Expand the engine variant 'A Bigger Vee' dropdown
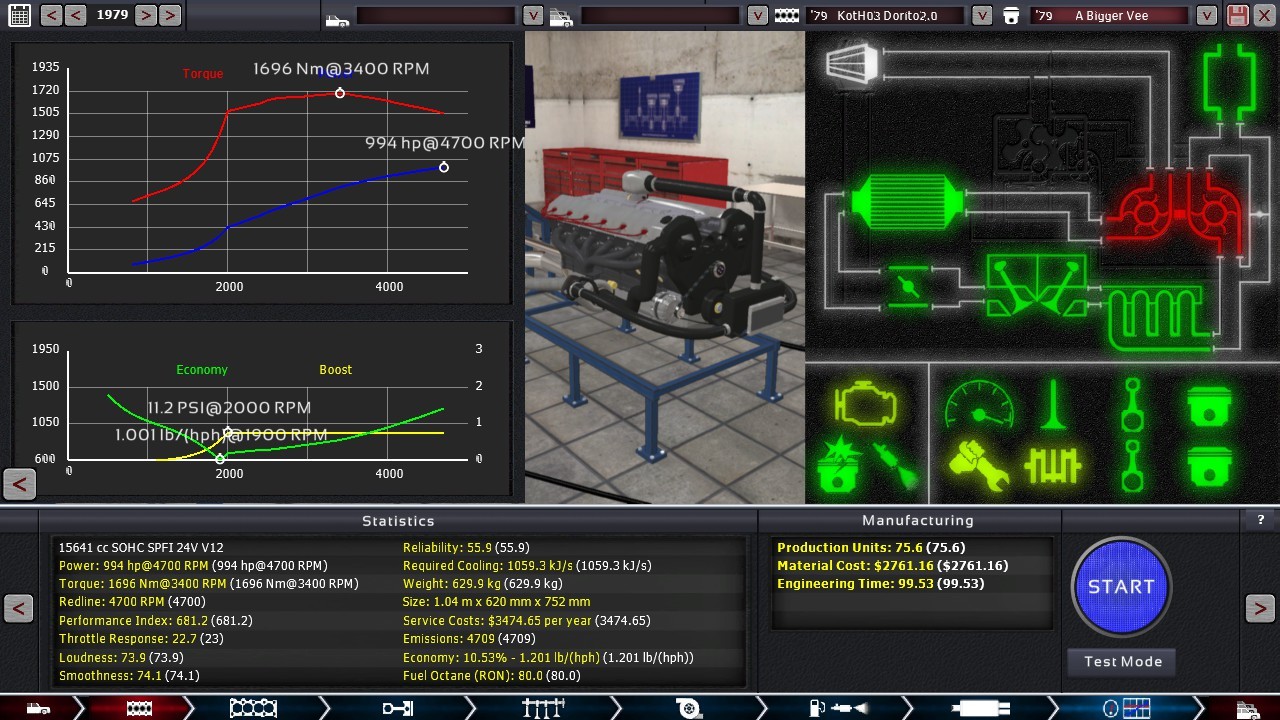 pos(1207,15)
